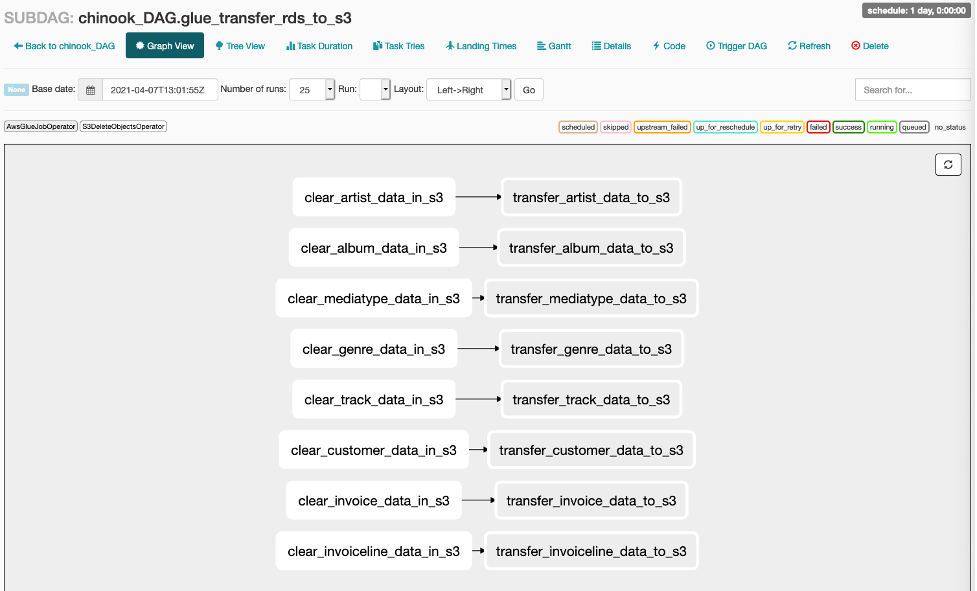Click the graph refresh icon button
This screenshot has width=977, height=591.
point(947,165)
